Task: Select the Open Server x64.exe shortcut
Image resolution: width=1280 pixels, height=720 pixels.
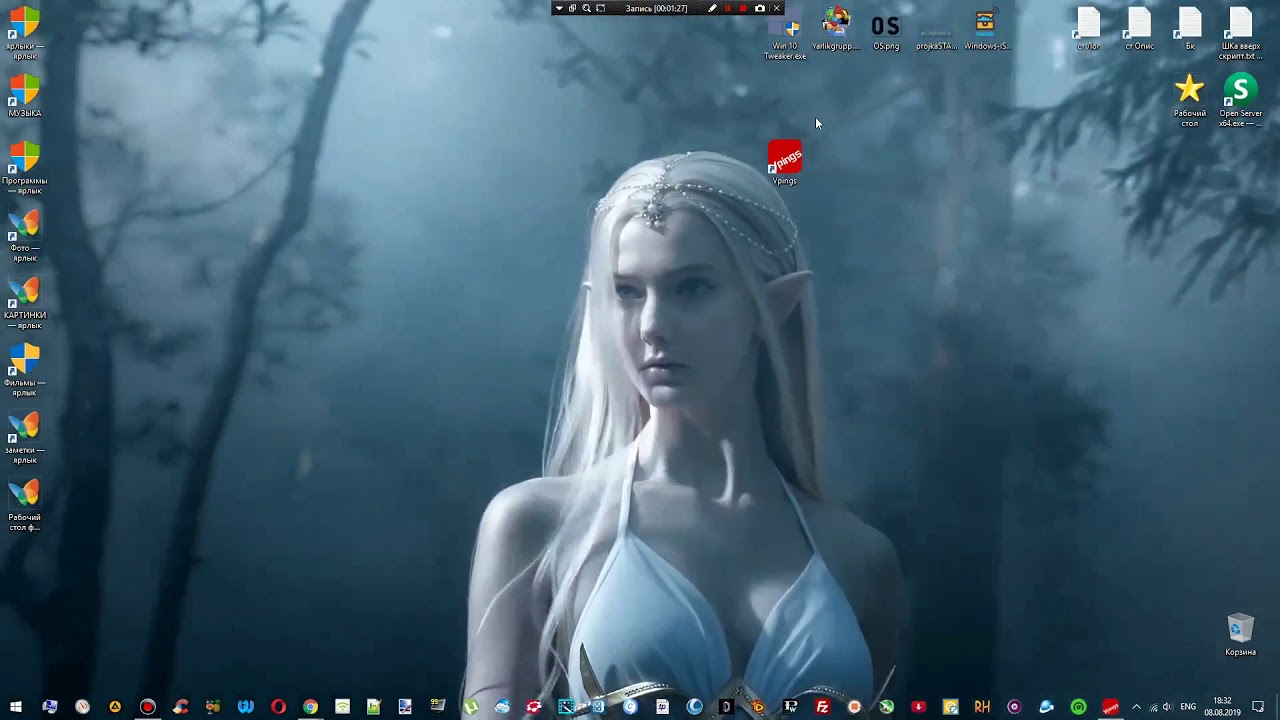Action: (1240, 101)
